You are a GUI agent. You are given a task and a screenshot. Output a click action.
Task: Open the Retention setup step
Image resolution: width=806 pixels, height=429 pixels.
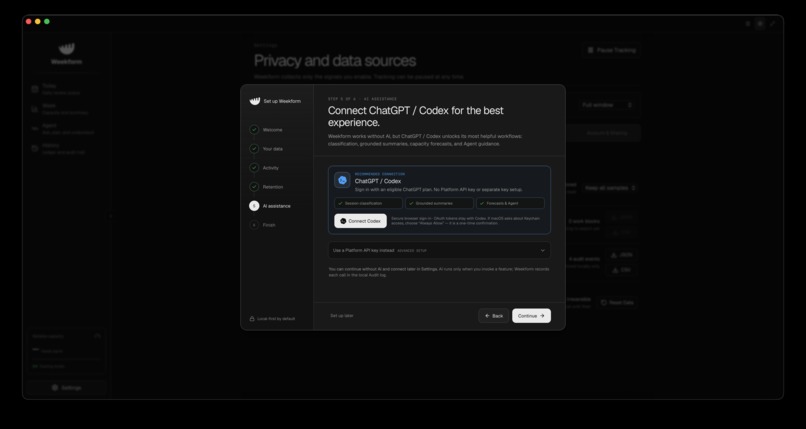(x=272, y=187)
